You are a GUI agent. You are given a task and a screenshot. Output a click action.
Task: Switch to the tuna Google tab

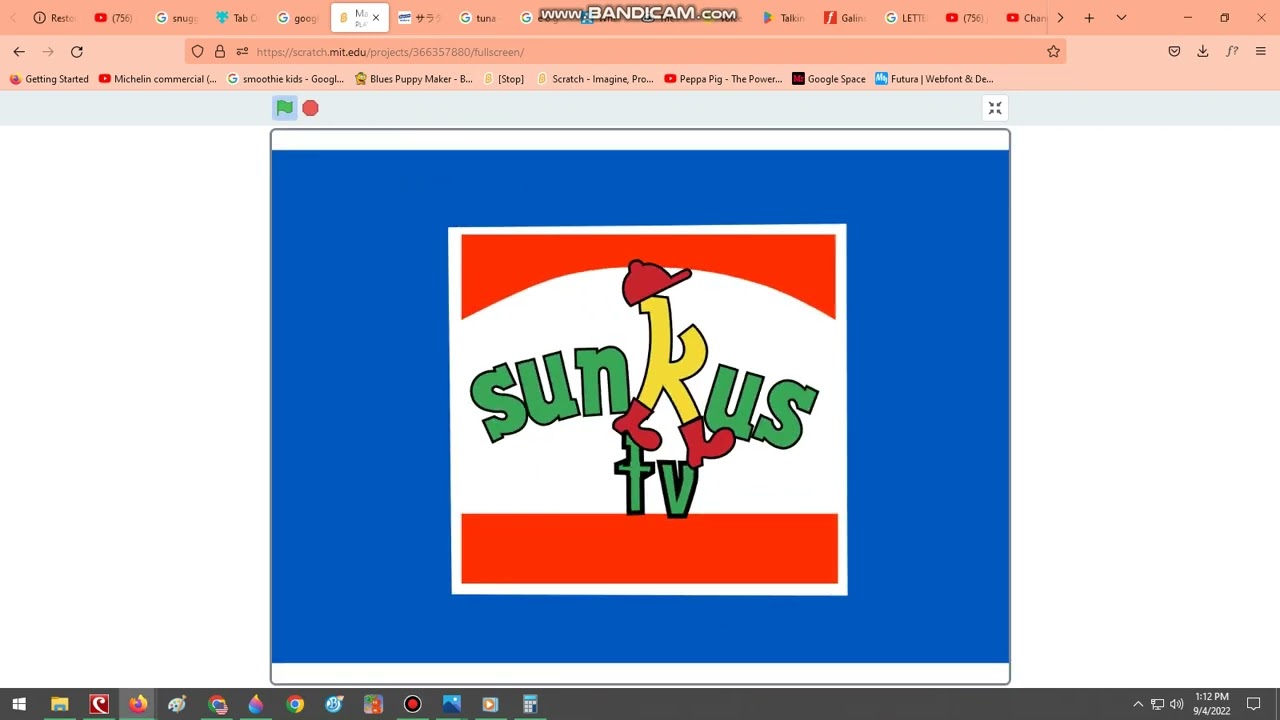tap(478, 18)
